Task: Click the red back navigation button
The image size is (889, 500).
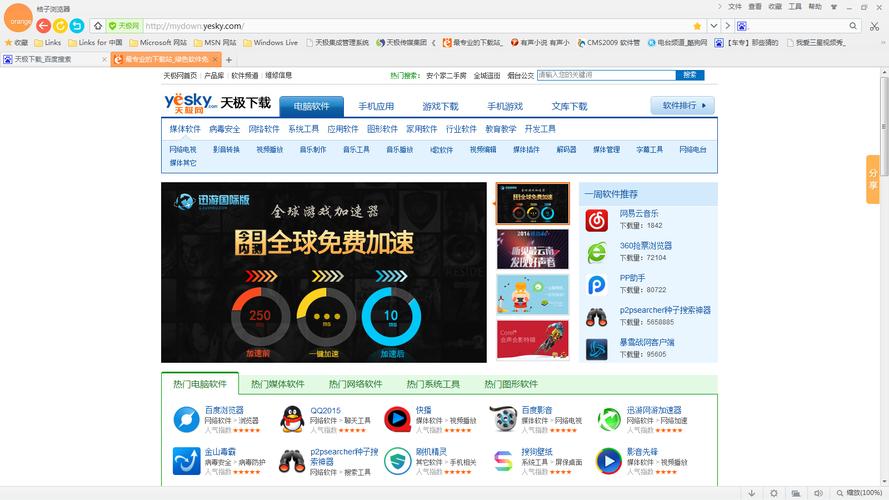Action: (43, 26)
